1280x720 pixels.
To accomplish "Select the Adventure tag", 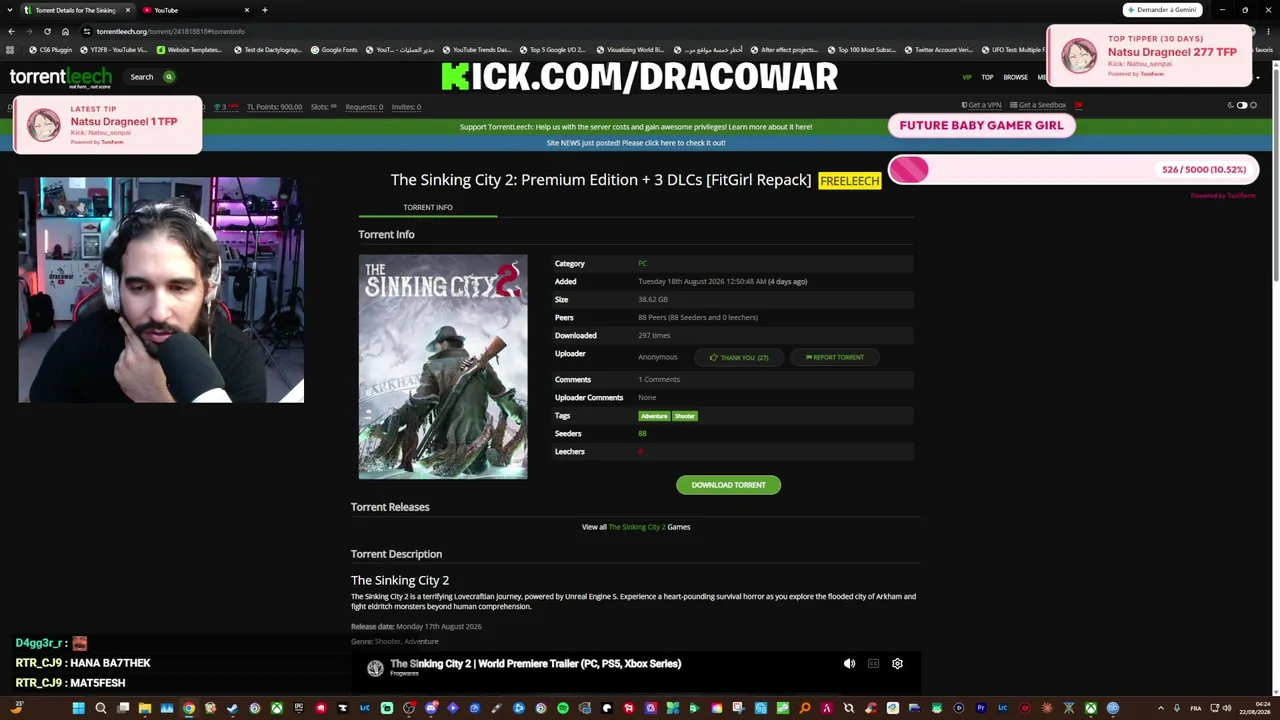I will (654, 416).
